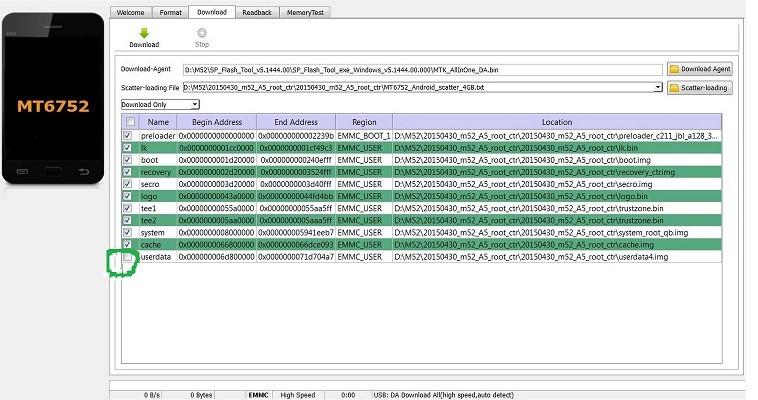Click end address 0x0000000071d704a7
The image size is (758, 400).
[x=296, y=257]
